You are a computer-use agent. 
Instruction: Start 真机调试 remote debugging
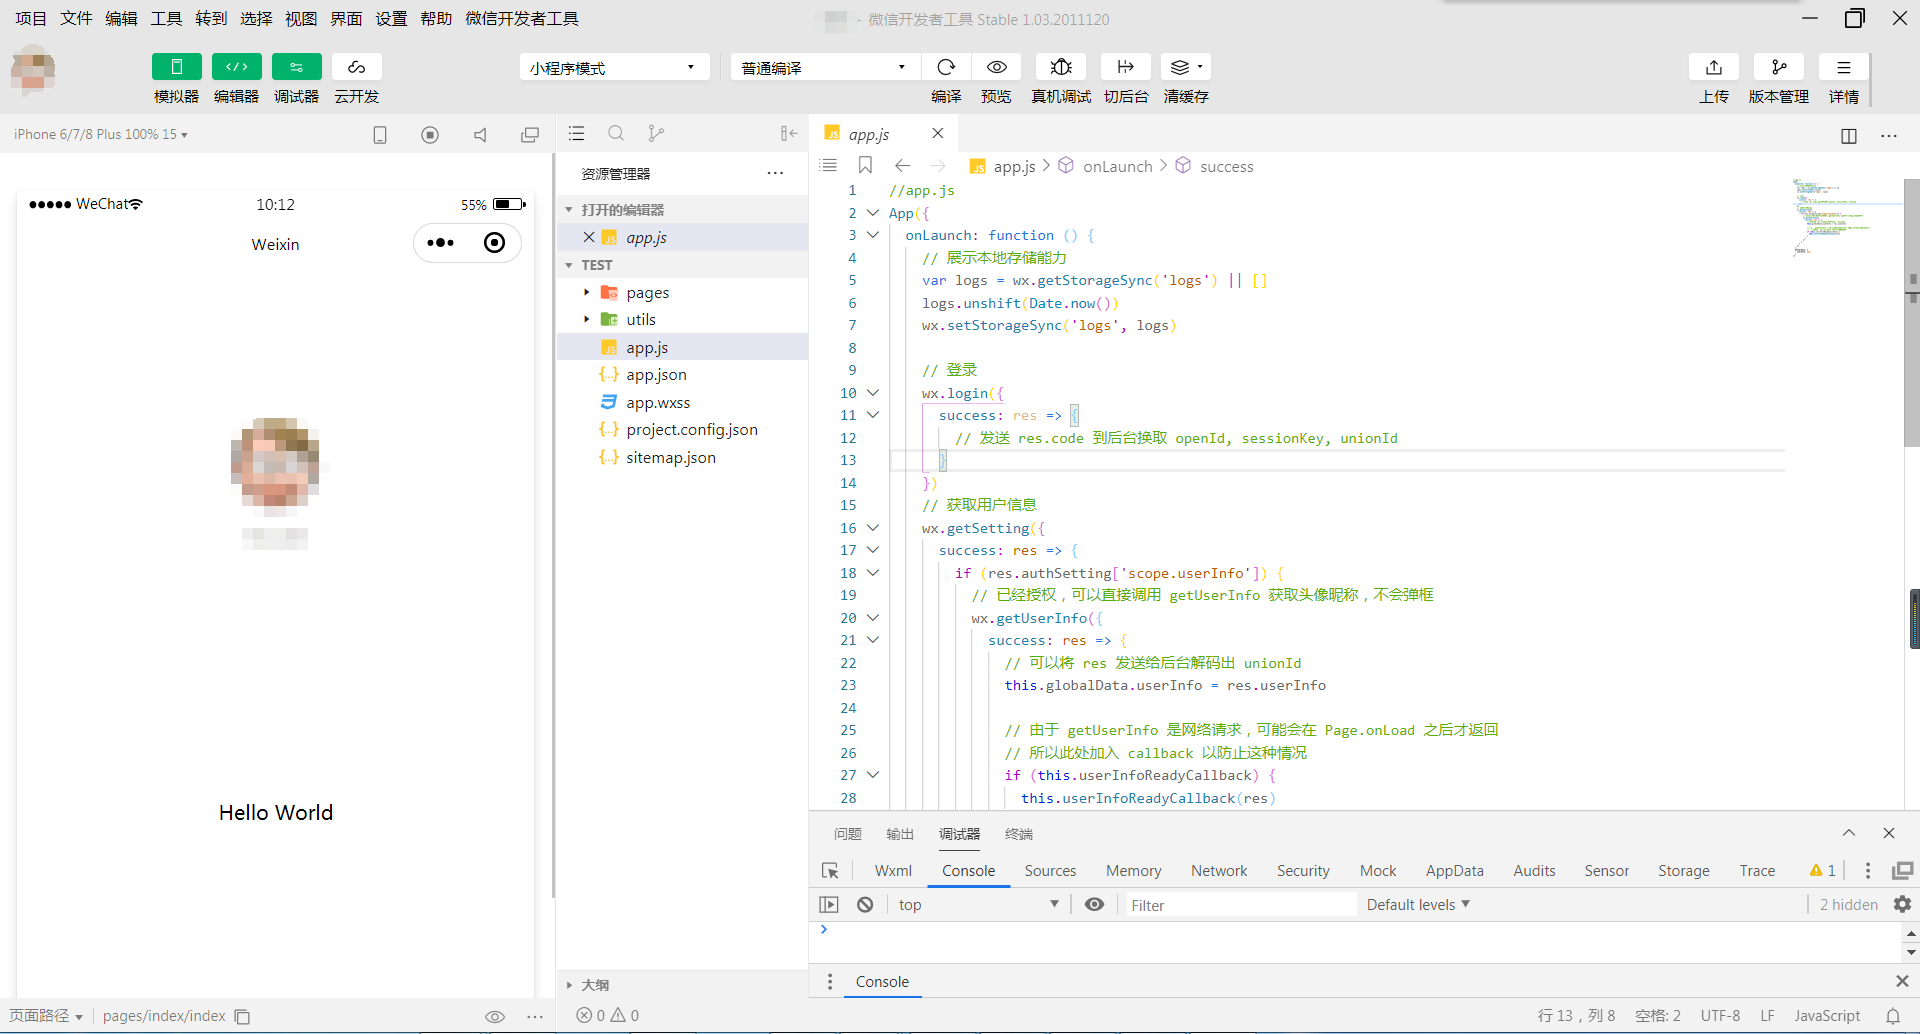[1061, 67]
